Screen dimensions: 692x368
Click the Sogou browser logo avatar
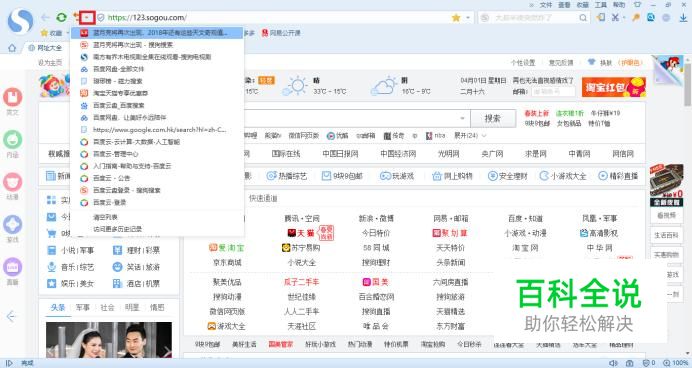[x=20, y=21]
